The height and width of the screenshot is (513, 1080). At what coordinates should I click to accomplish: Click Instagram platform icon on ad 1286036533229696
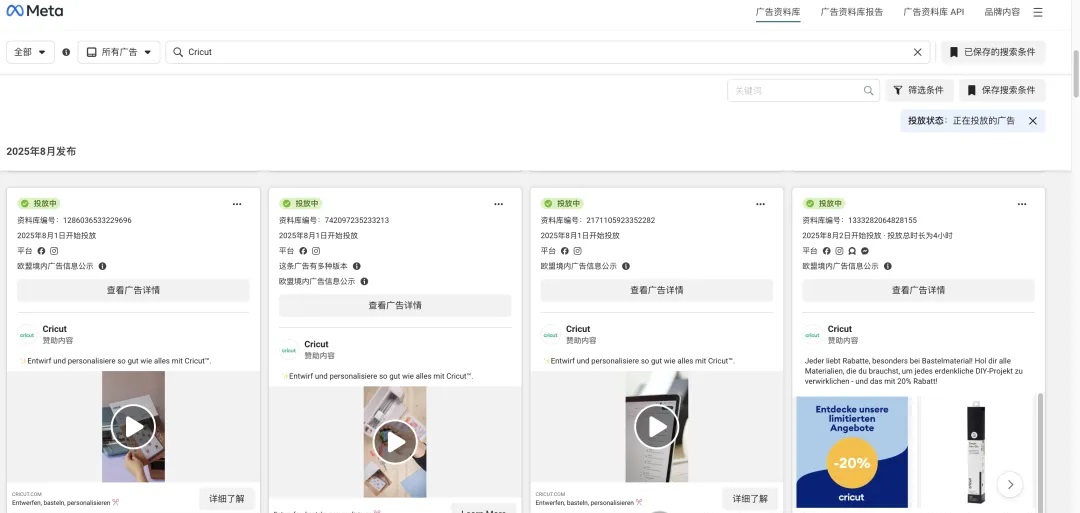pos(54,251)
